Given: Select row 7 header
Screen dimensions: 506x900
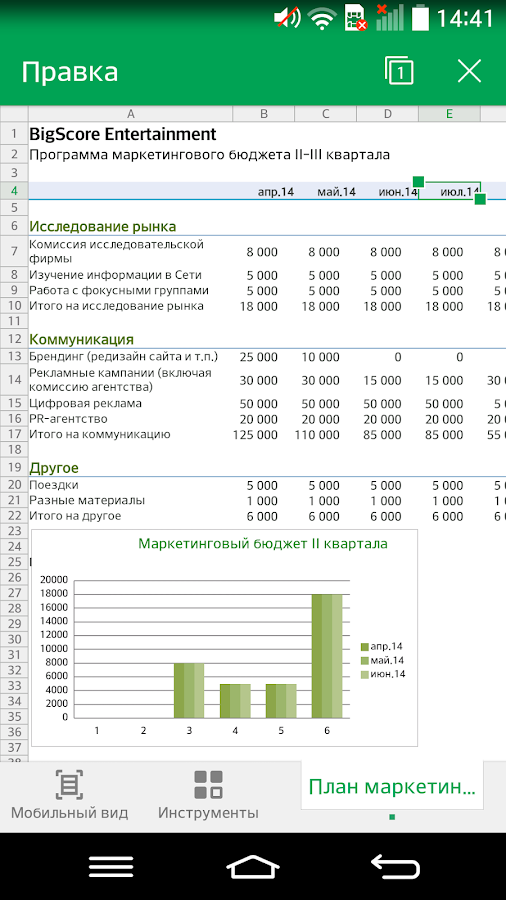Looking at the screenshot, I should 14,251.
